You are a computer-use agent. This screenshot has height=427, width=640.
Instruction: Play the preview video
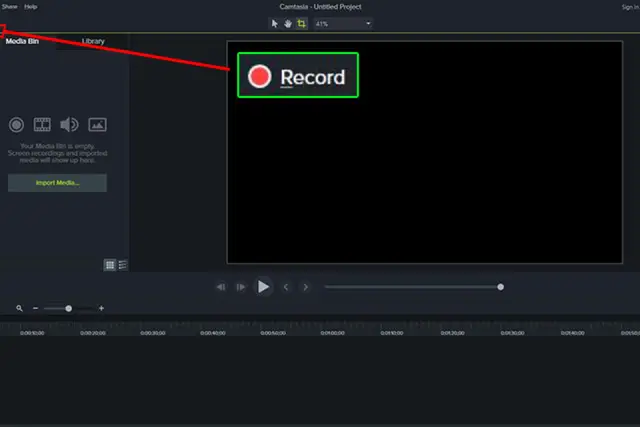tap(263, 287)
